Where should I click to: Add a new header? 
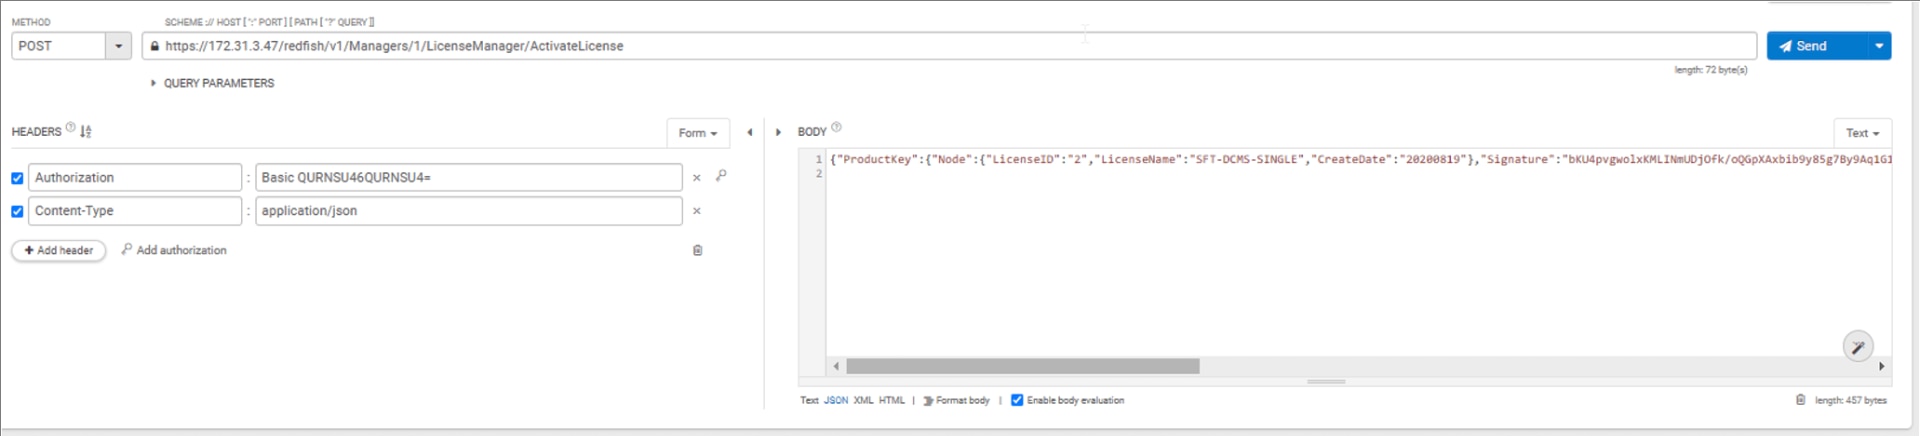click(59, 250)
